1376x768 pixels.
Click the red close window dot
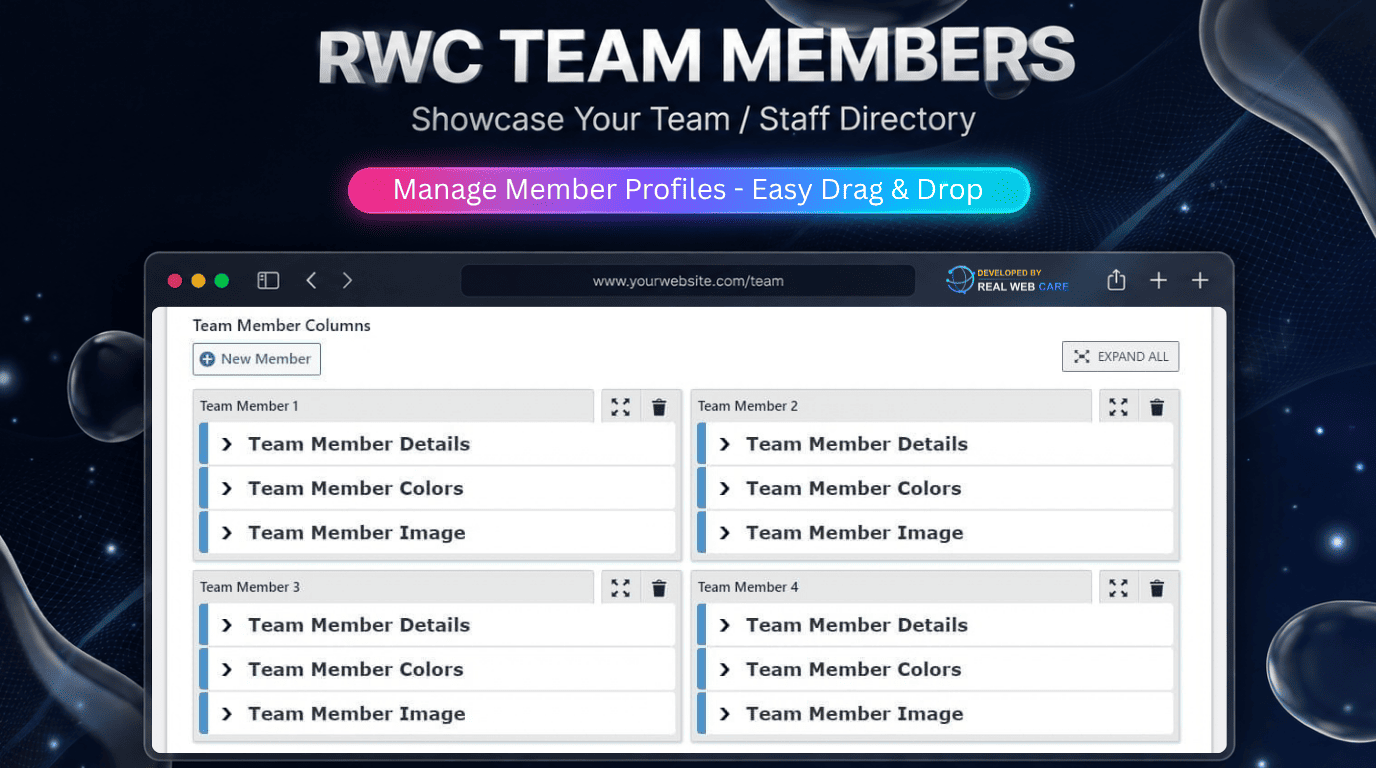[174, 281]
